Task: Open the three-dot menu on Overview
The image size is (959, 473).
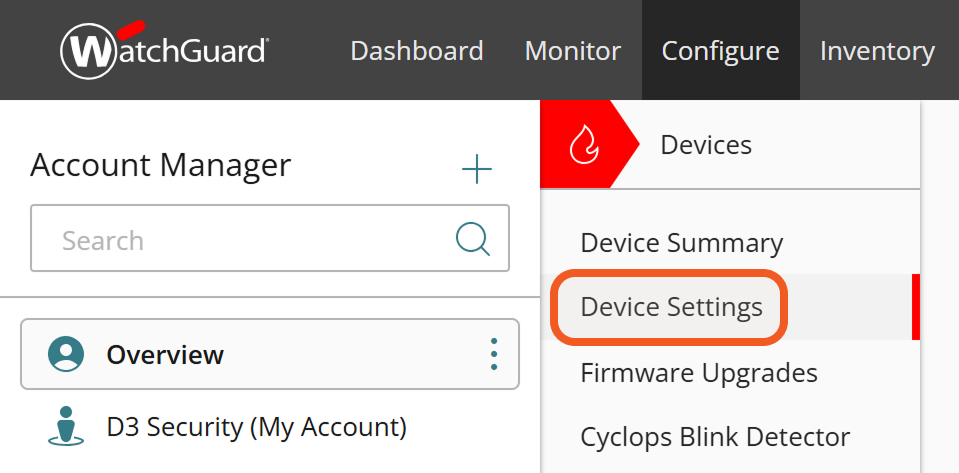Action: click(x=493, y=354)
